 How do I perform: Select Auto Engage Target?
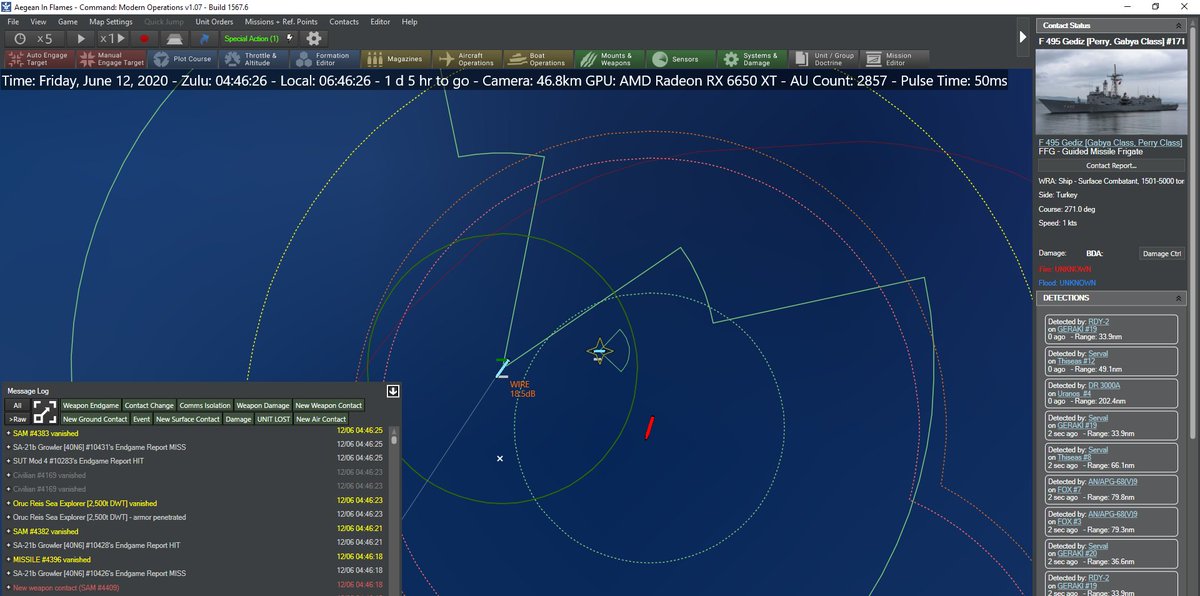(x=38, y=59)
